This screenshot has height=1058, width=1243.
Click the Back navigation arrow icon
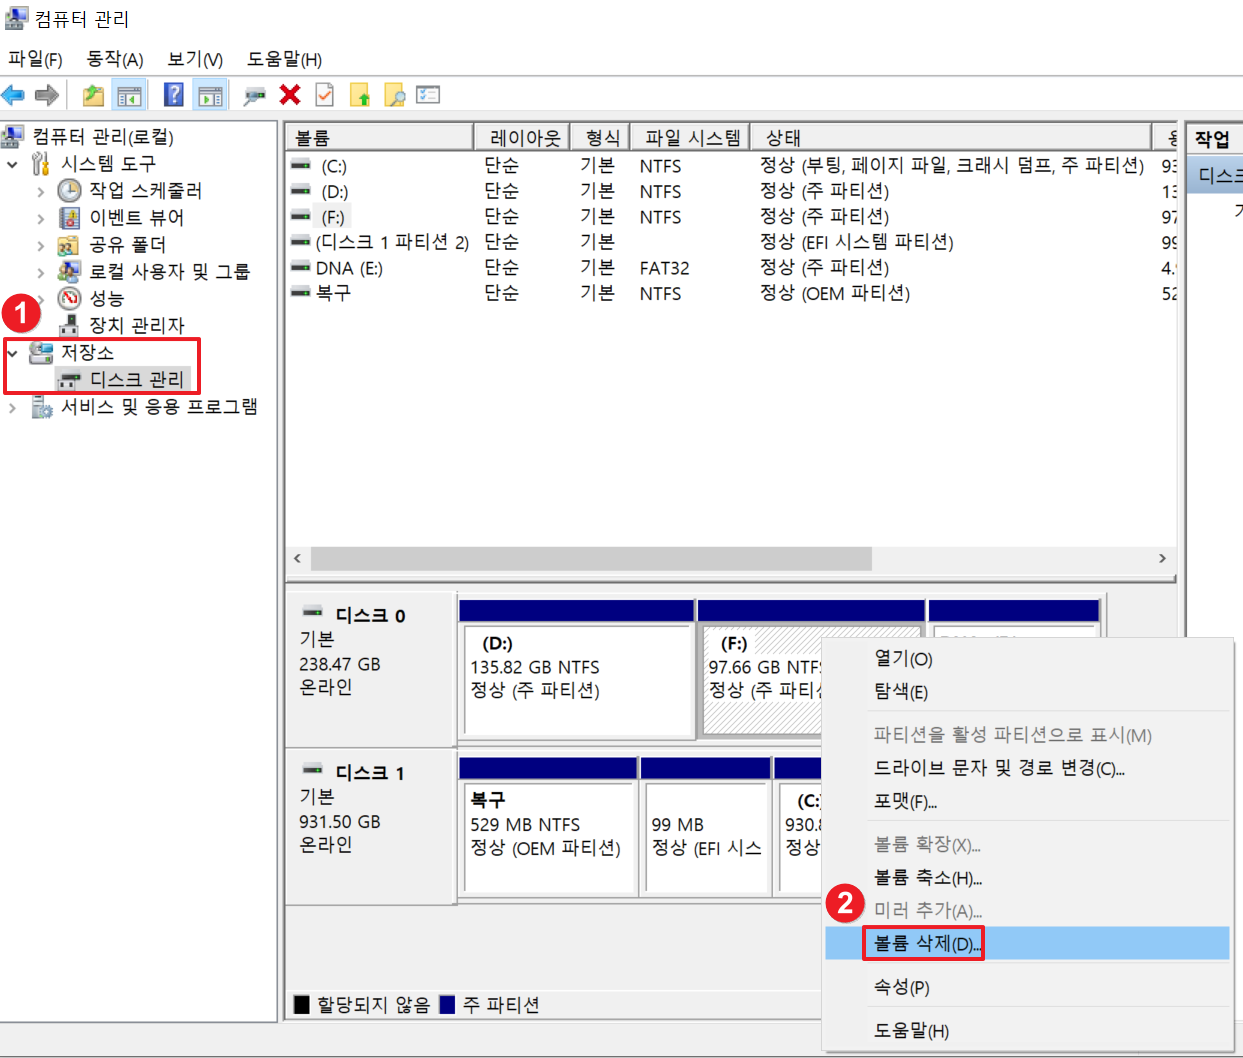(x=15, y=94)
